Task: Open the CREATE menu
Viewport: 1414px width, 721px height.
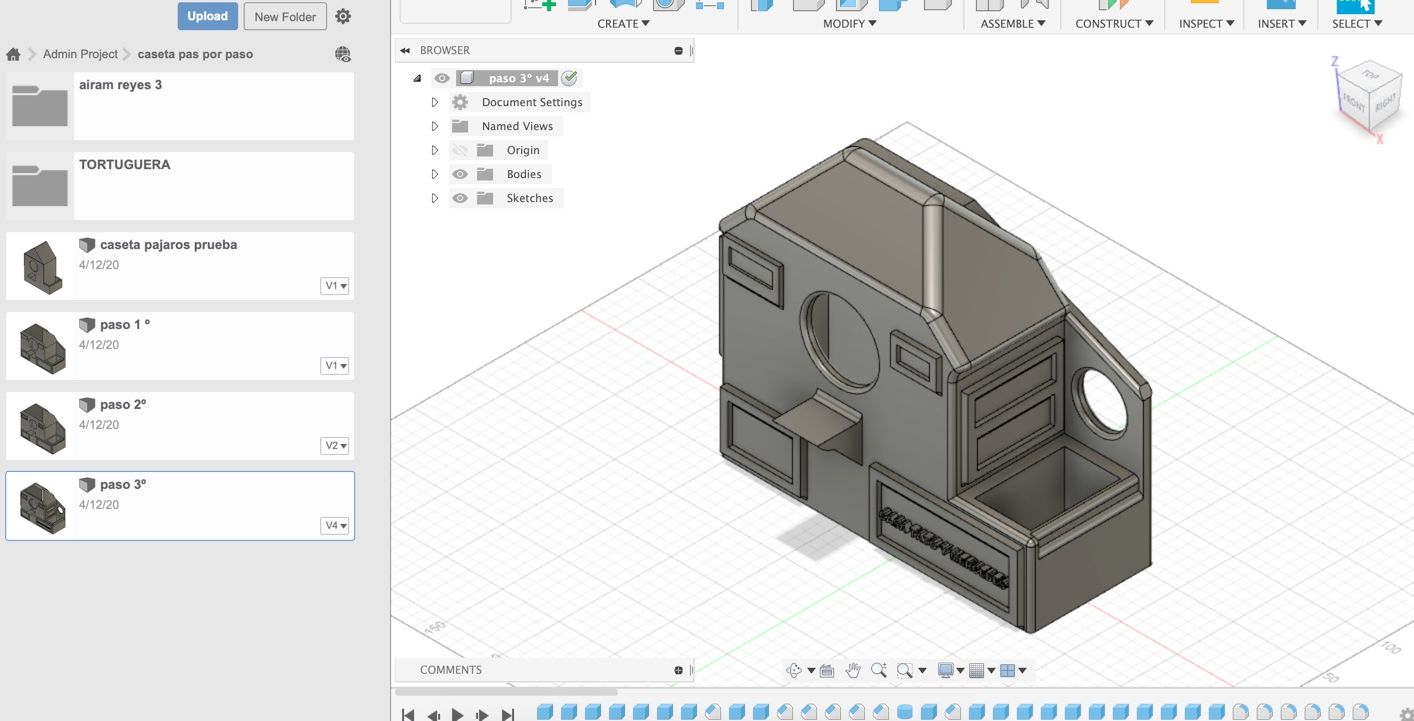Action: click(623, 23)
